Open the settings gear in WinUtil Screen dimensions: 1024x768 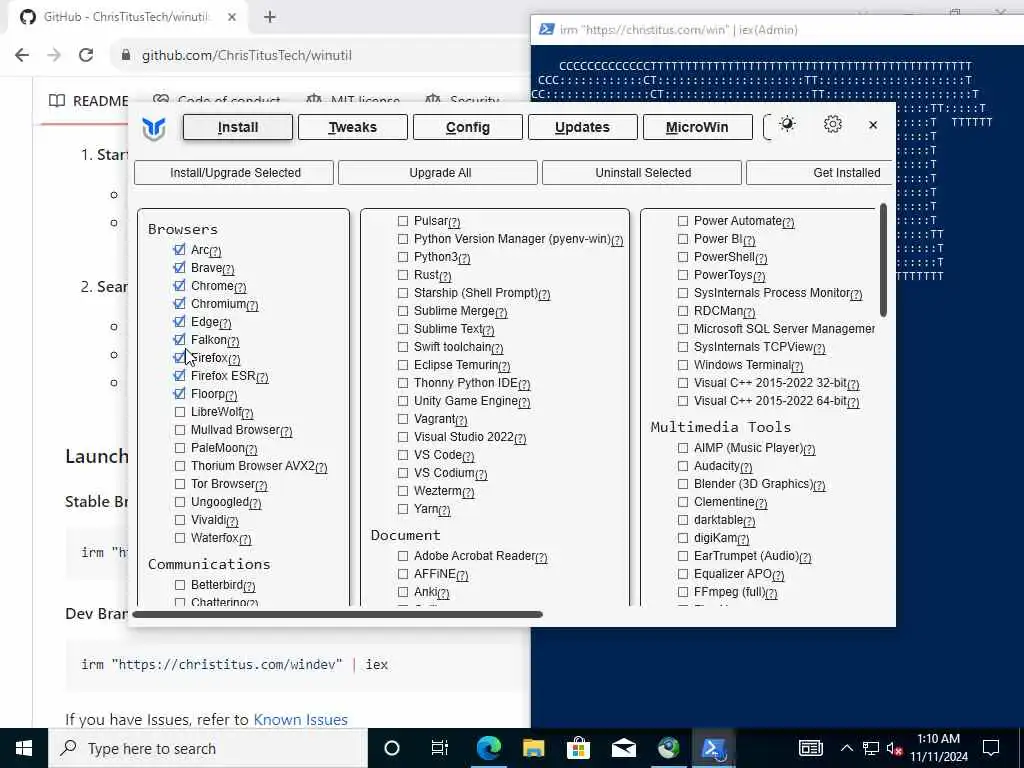click(x=832, y=124)
